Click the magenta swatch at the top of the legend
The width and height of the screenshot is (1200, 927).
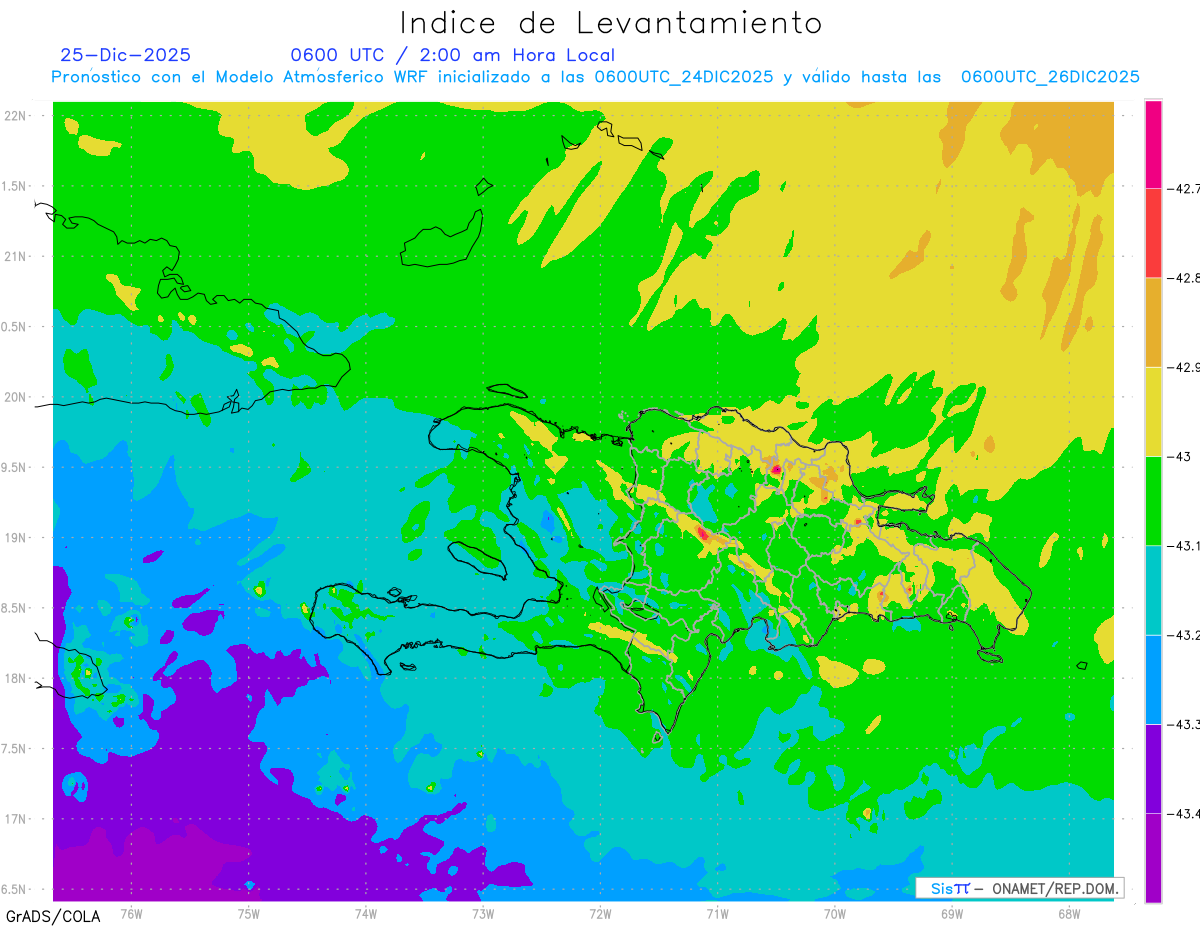click(x=1153, y=144)
